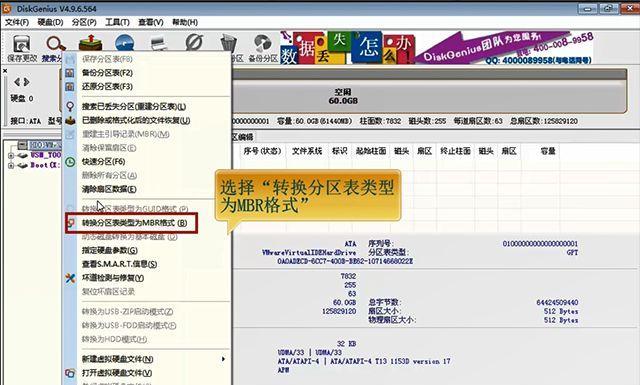Click the 快速分区(F6) clock icon

70,162
